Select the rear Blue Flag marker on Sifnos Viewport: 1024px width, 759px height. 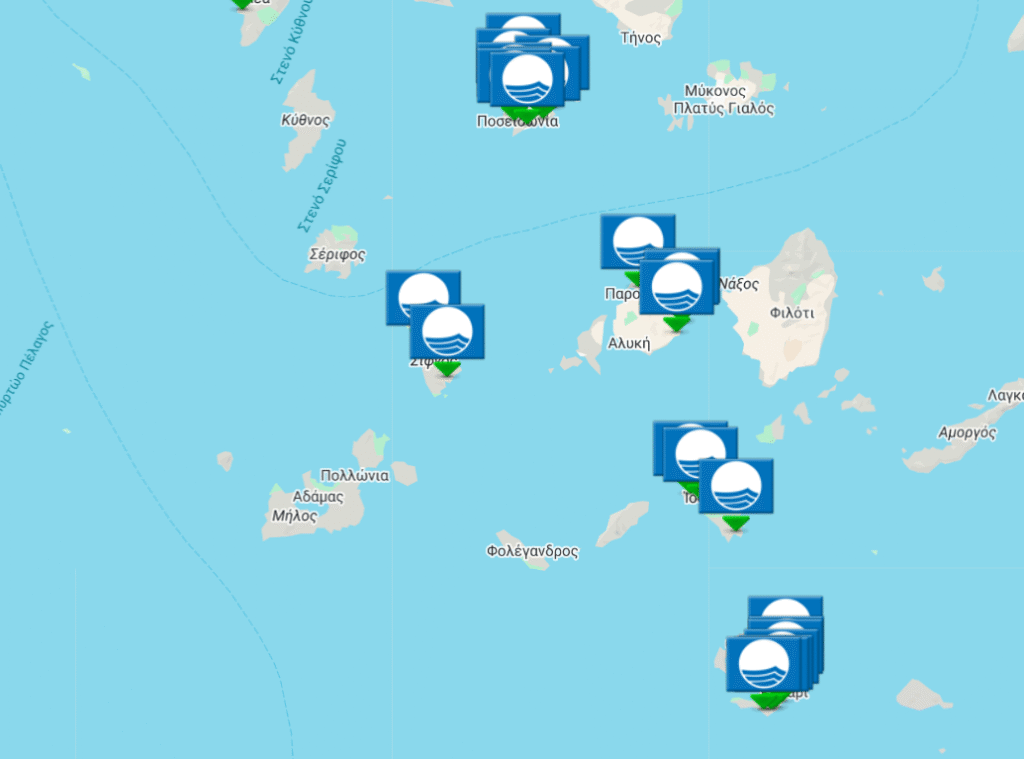(x=423, y=298)
